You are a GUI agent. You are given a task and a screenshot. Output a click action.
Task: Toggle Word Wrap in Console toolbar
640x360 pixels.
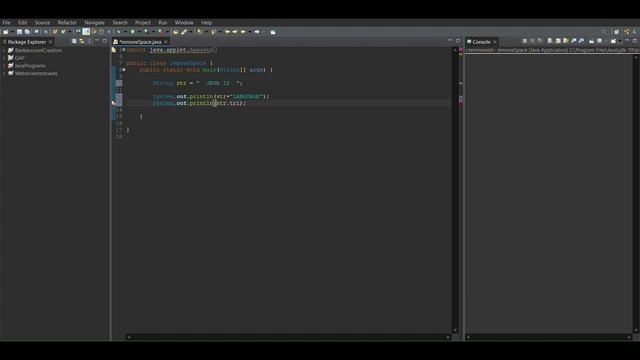pos(565,41)
